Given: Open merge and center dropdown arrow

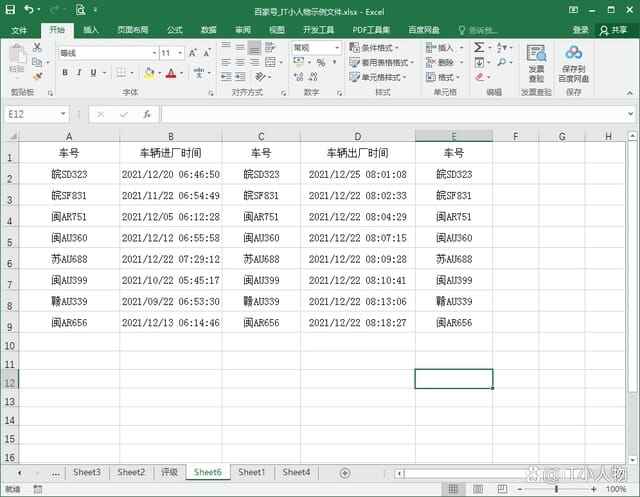Looking at the screenshot, I should [x=281, y=62].
